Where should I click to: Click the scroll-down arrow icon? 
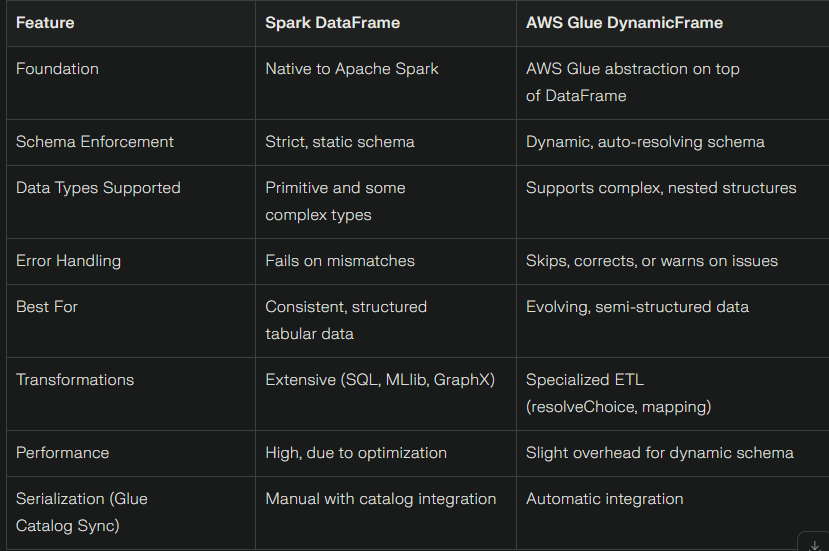[x=814, y=545]
